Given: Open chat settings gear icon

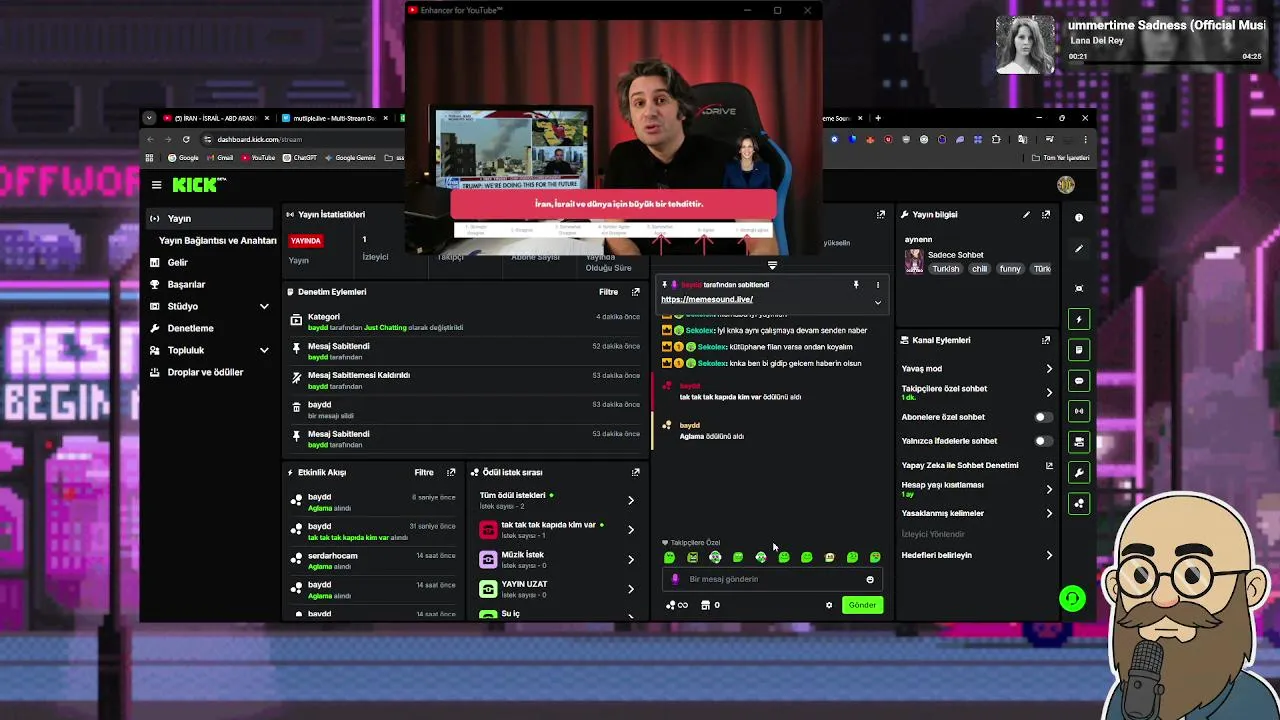Looking at the screenshot, I should (x=828, y=605).
